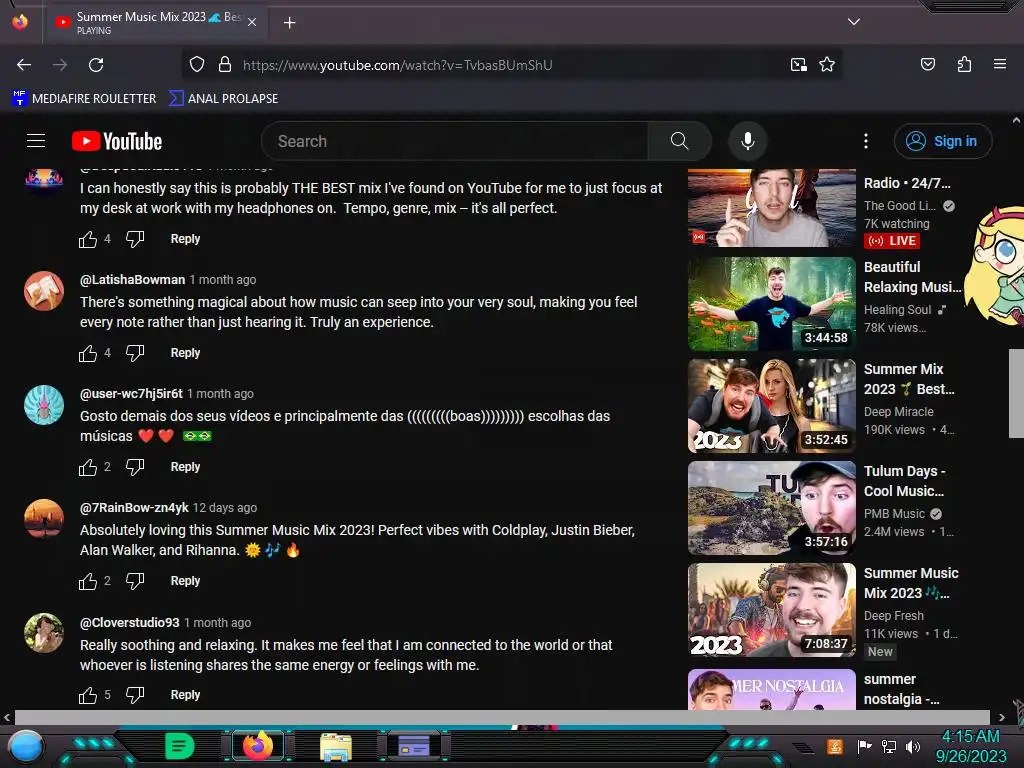The height and width of the screenshot is (768, 1024).
Task: Click the Sign in button
Action: click(942, 141)
